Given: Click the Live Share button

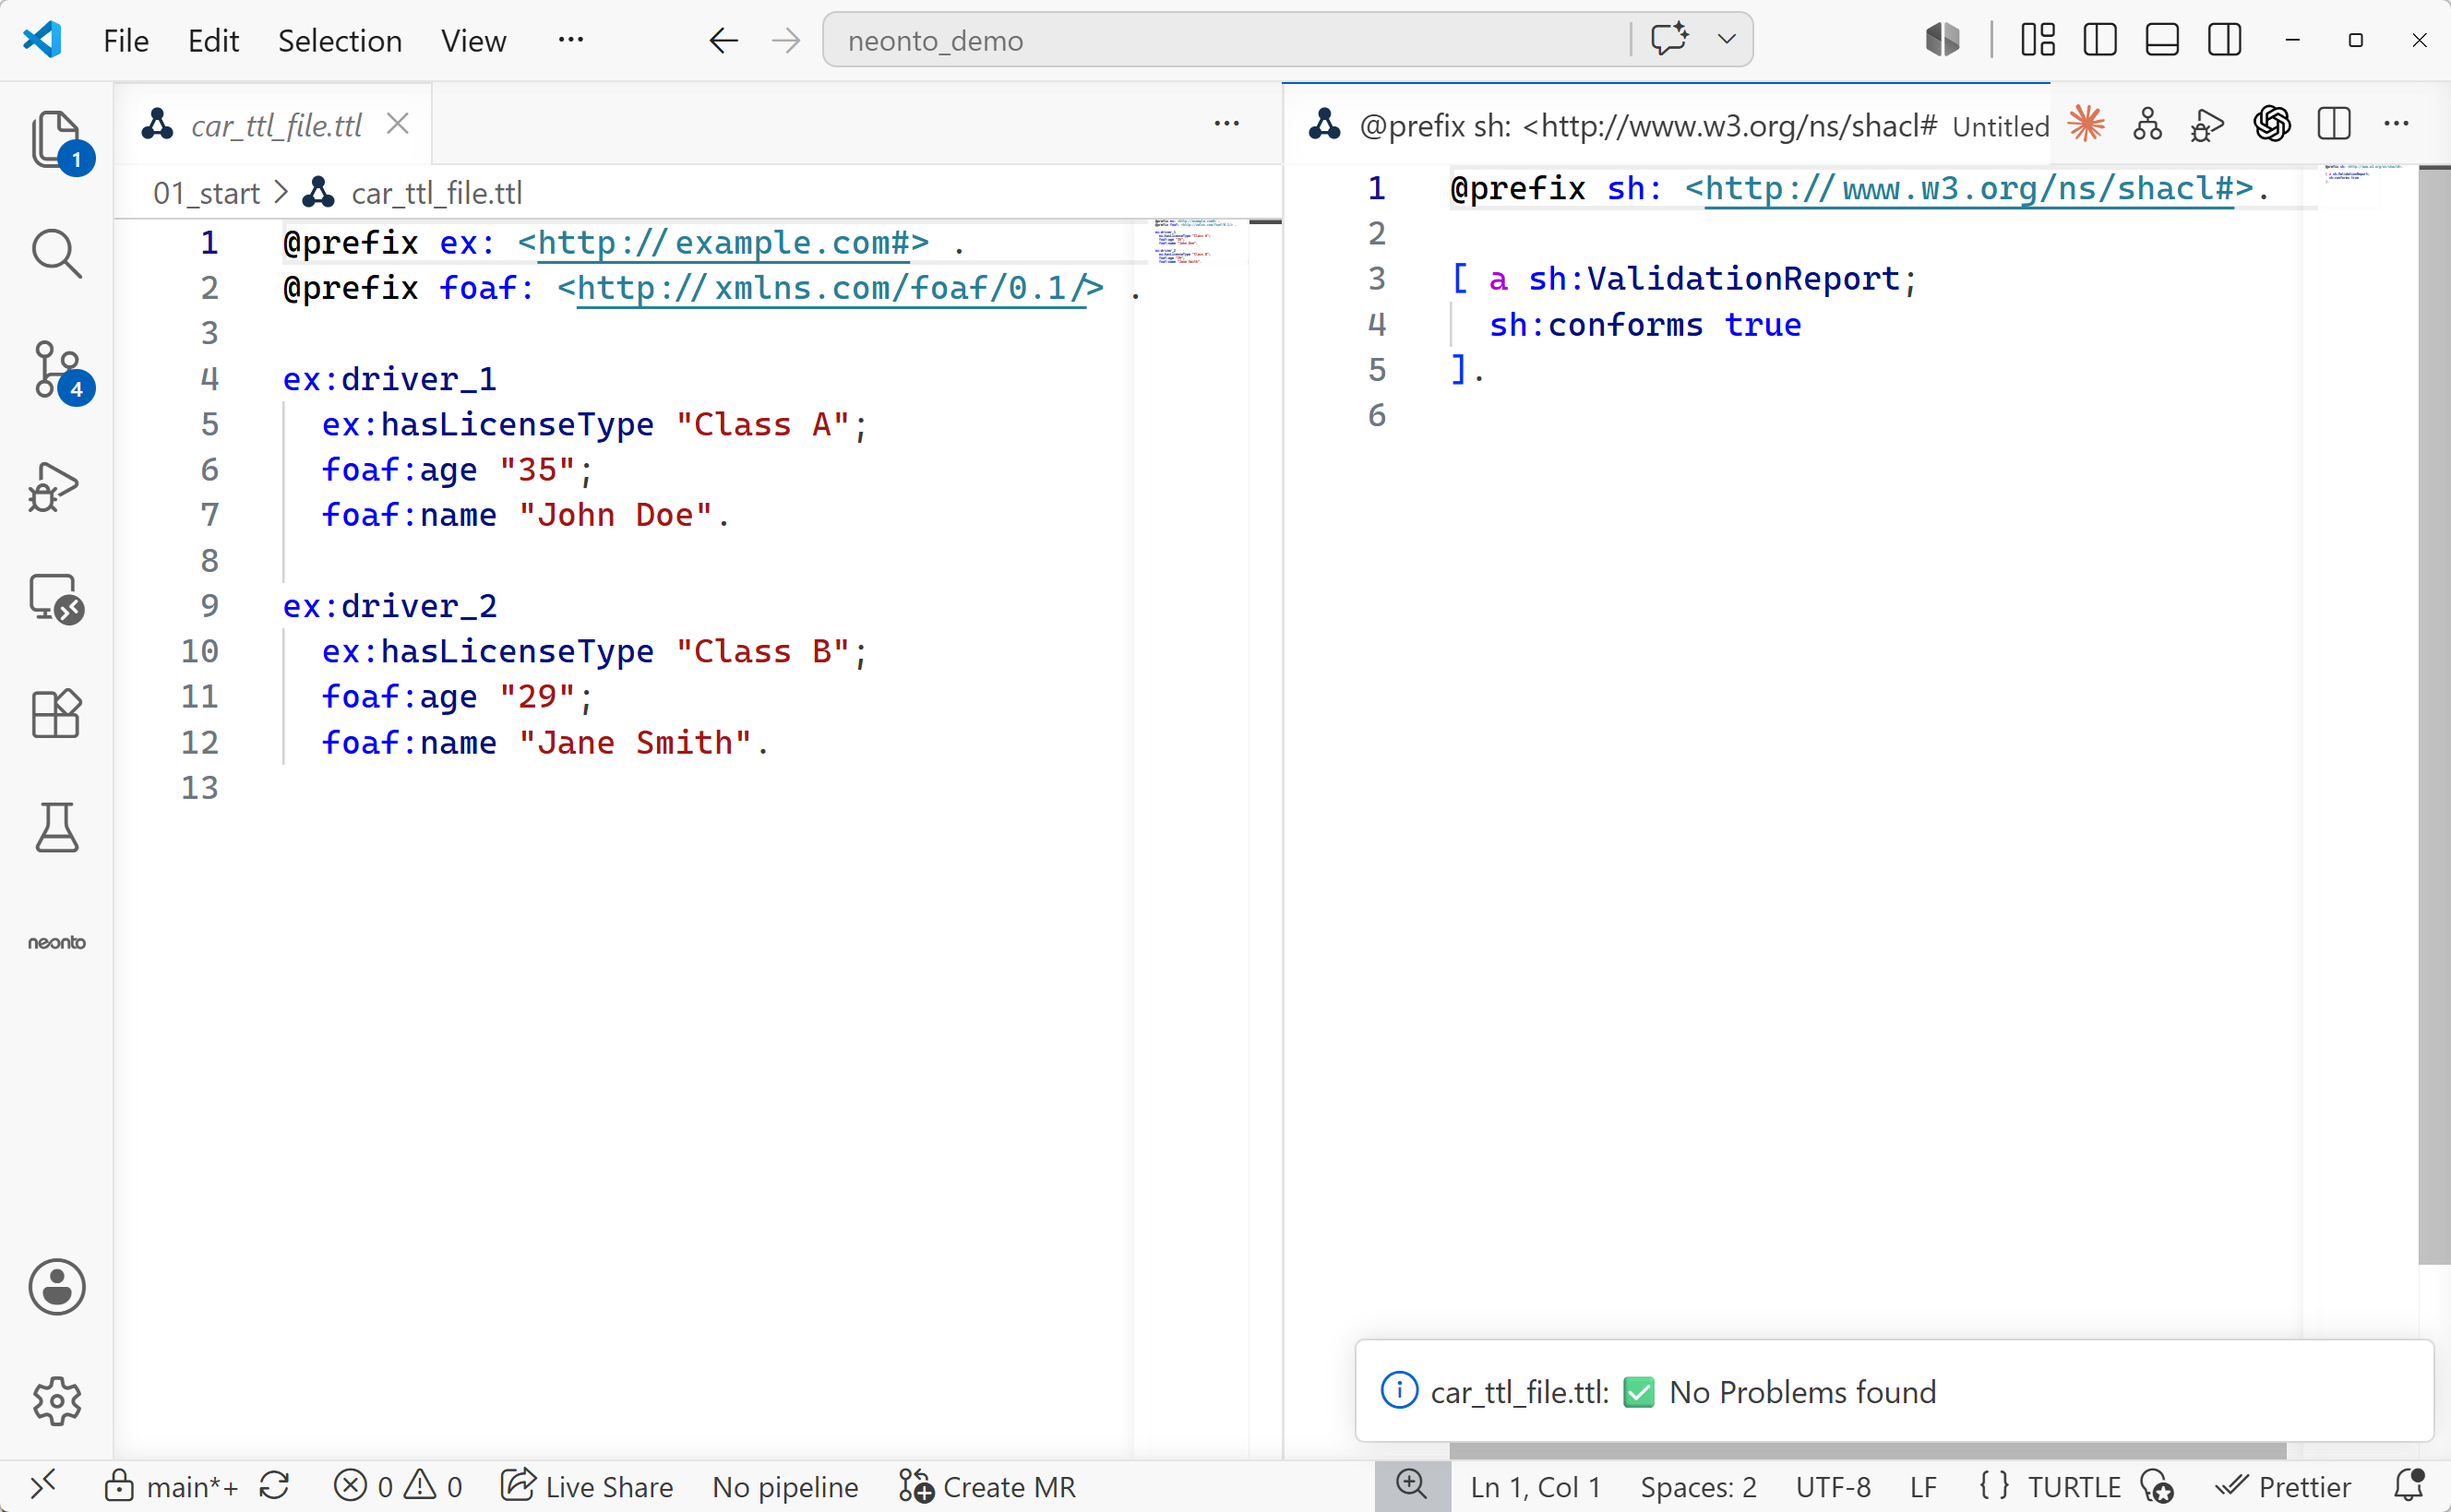Looking at the screenshot, I should (587, 1487).
